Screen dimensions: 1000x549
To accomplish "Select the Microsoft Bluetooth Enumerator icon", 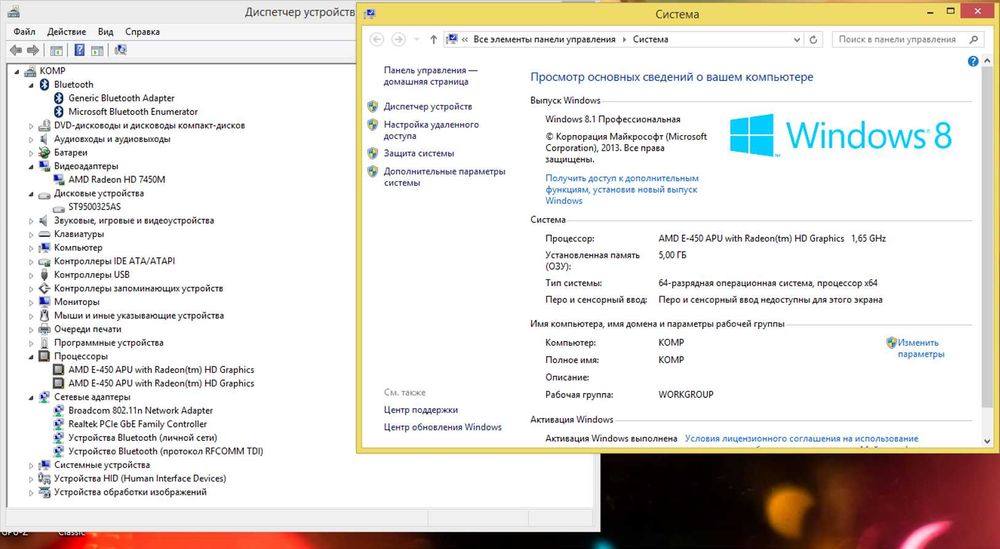I will tap(59, 112).
